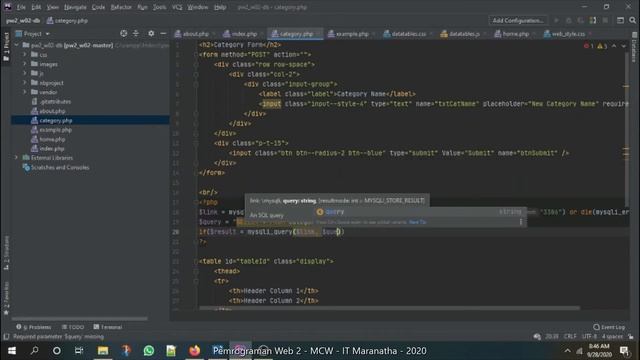Switch to the index.php editor tab
This screenshot has width=640, height=360.
pos(243,34)
